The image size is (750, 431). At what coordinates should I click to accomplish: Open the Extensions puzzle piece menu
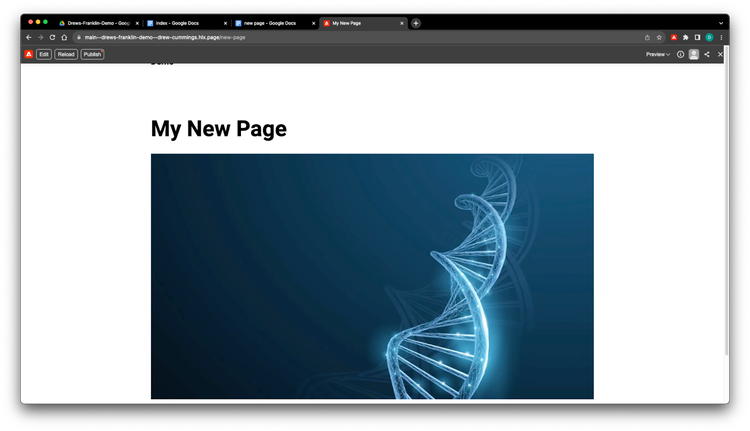point(685,37)
